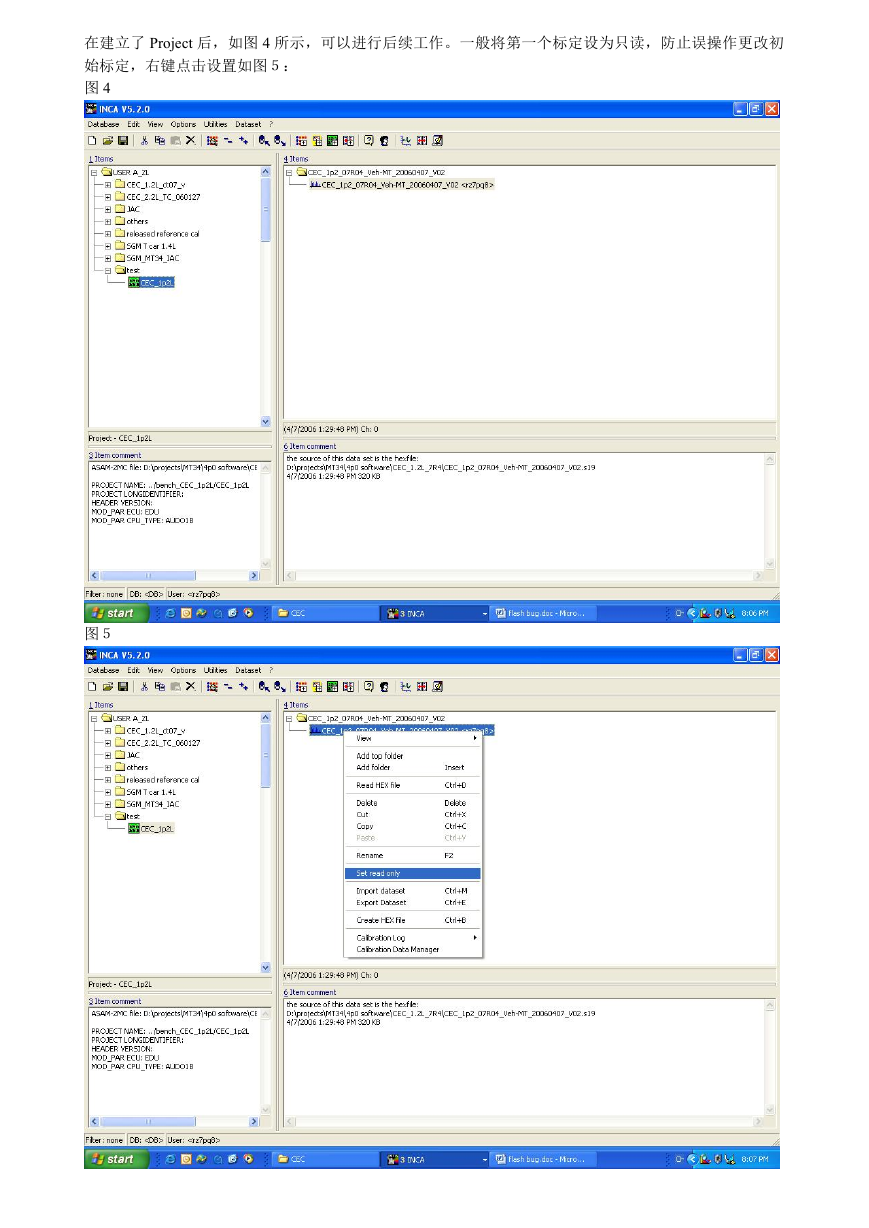This screenshot has height=1228, width=869.
Task: Open Utilities menu in Figure 5 window
Action: (x=216, y=670)
